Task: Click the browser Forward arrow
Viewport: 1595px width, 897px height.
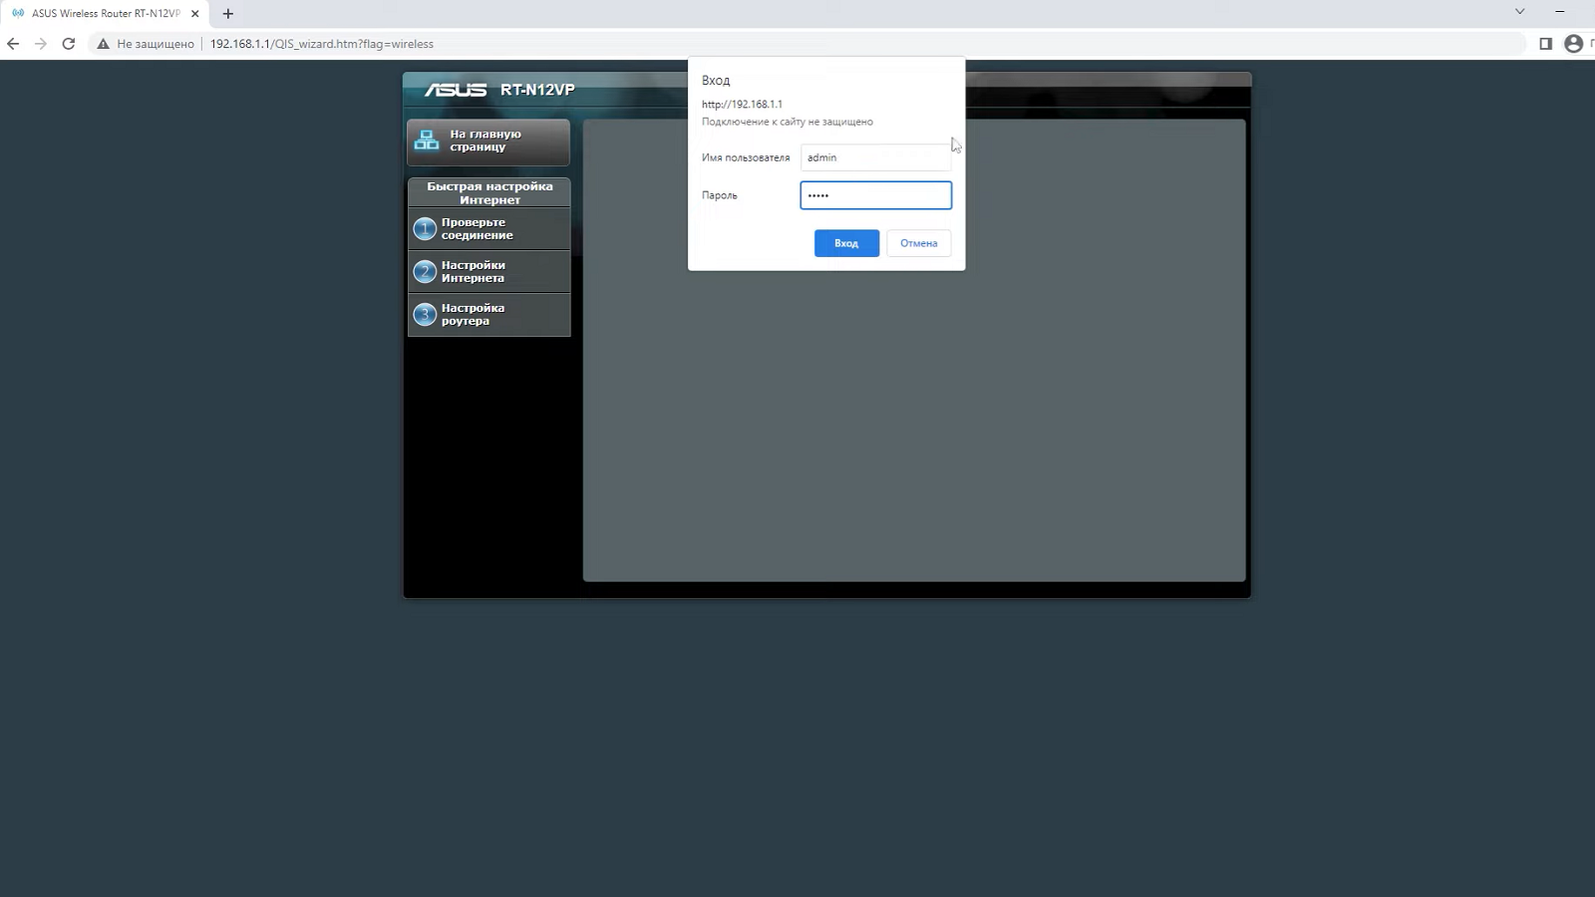Action: click(x=41, y=44)
